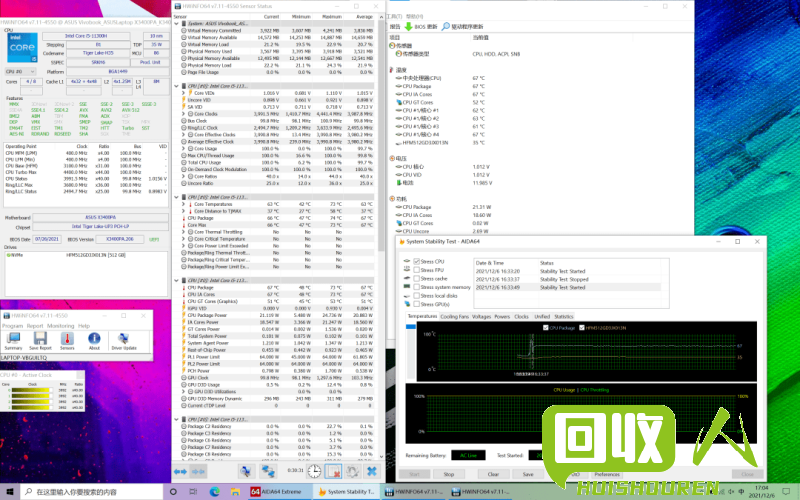Select the HFM512GD3JX013N [512 GB] drive row

pyautogui.click(x=86, y=255)
